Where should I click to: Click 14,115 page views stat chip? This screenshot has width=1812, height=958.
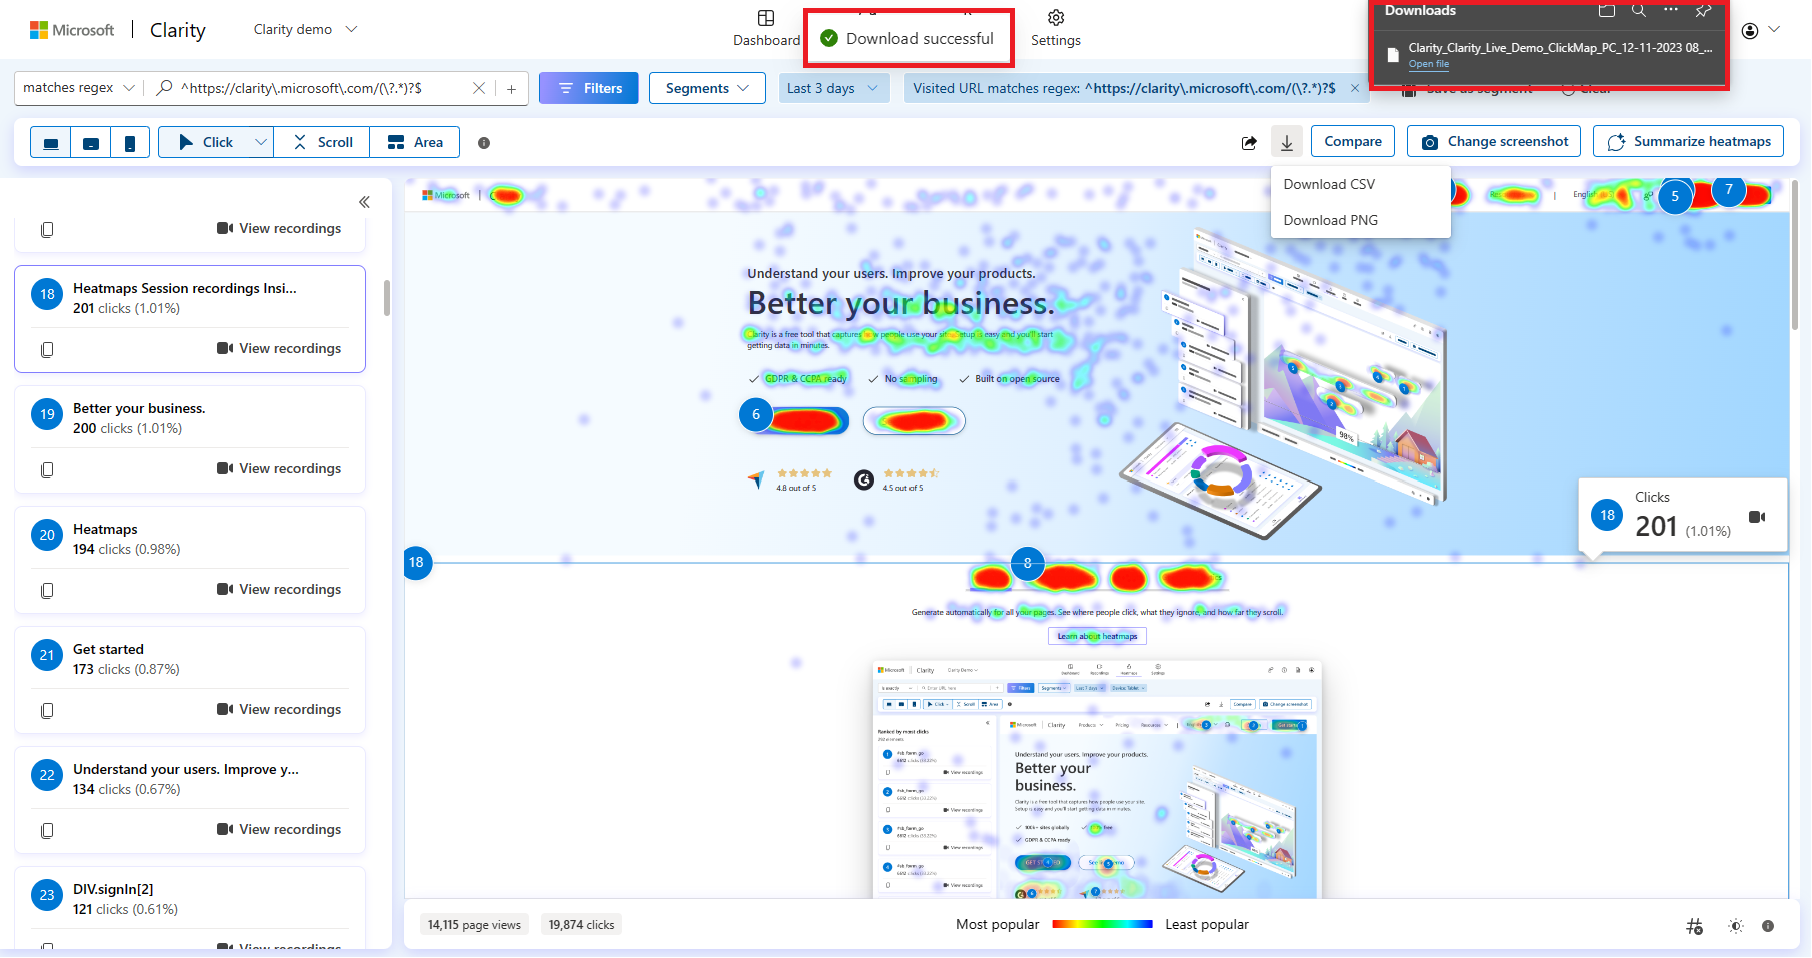(474, 925)
